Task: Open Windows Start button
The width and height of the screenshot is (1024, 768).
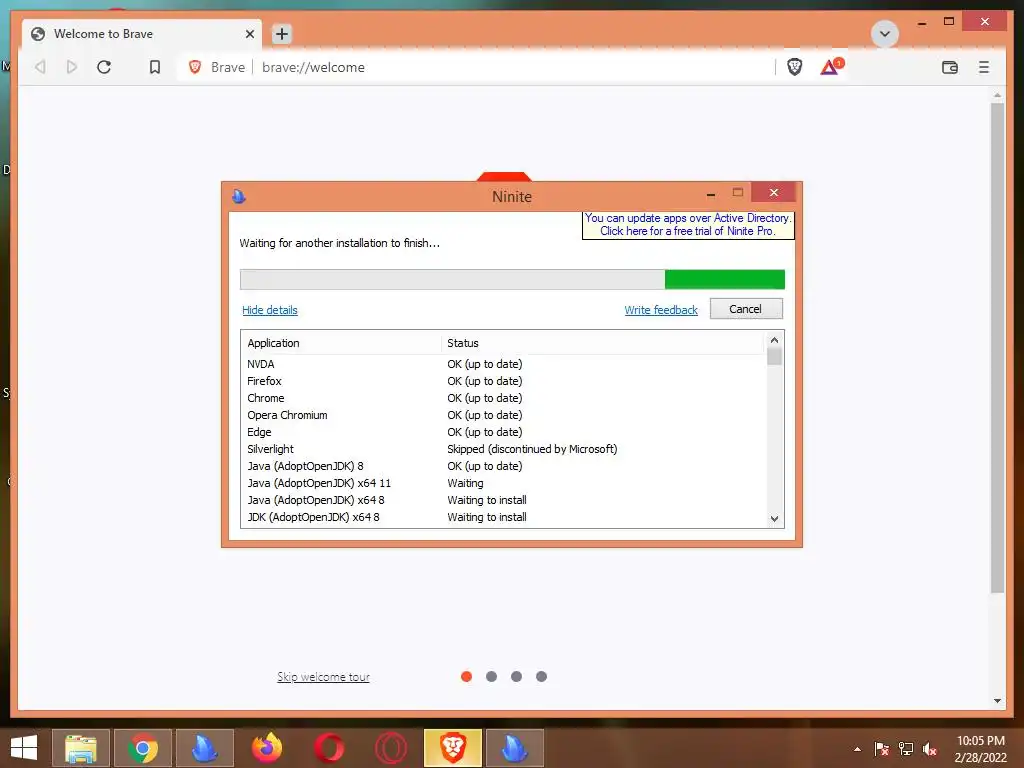Action: click(24, 748)
